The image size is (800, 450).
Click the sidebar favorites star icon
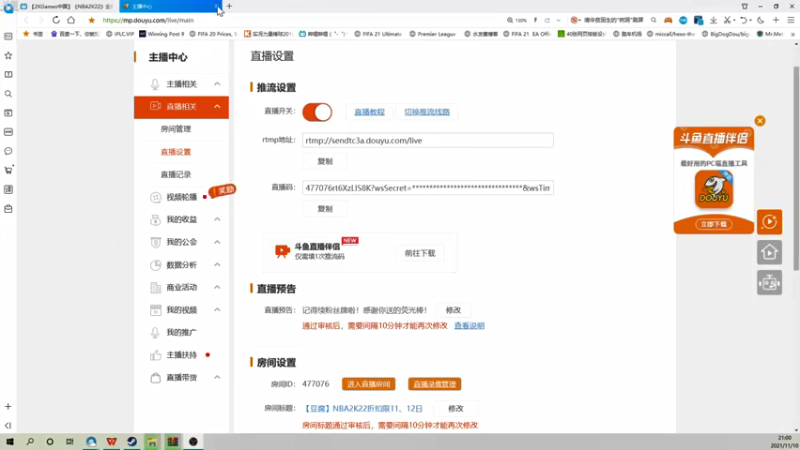pyautogui.click(x=8, y=55)
